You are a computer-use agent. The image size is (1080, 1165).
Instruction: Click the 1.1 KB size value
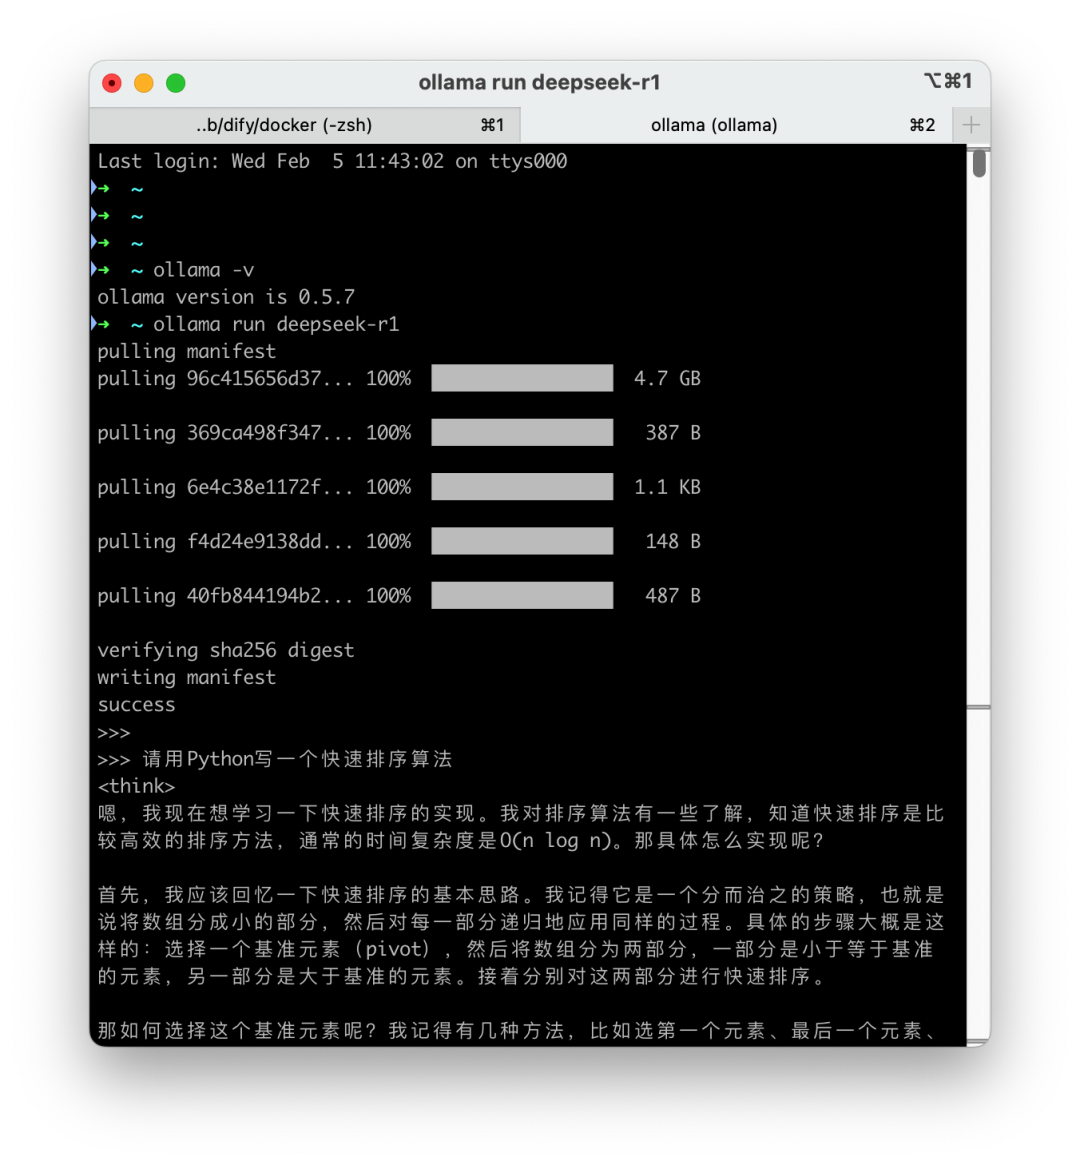(667, 487)
